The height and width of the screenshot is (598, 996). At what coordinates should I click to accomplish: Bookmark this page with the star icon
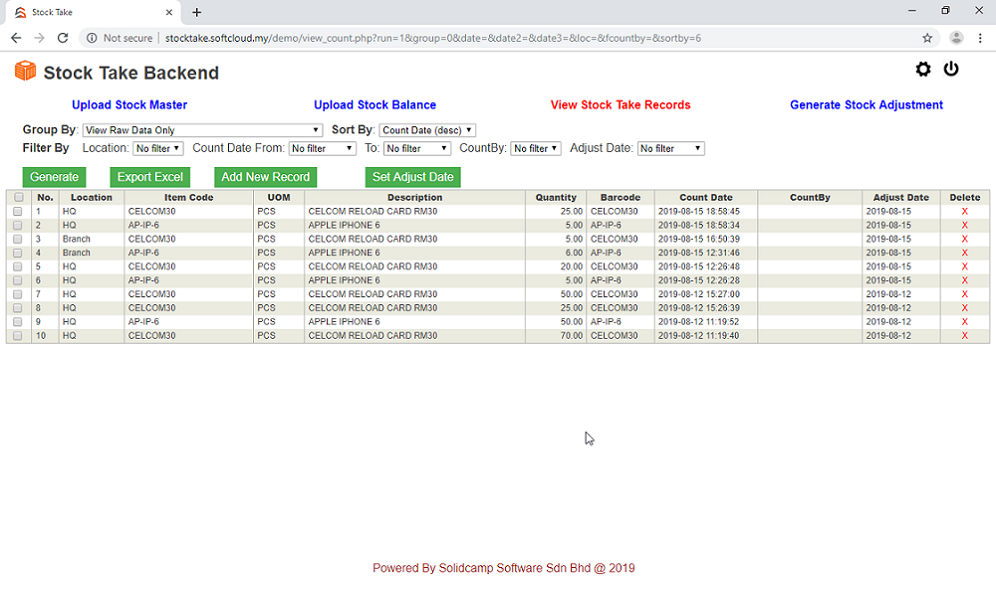[927, 38]
